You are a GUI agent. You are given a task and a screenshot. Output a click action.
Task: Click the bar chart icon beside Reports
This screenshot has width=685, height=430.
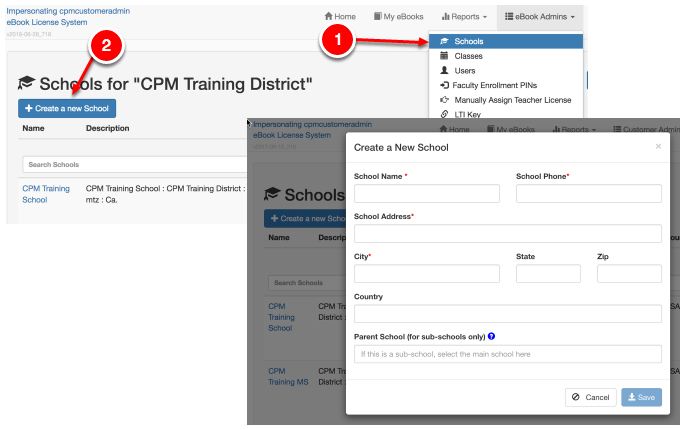pyautogui.click(x=446, y=16)
